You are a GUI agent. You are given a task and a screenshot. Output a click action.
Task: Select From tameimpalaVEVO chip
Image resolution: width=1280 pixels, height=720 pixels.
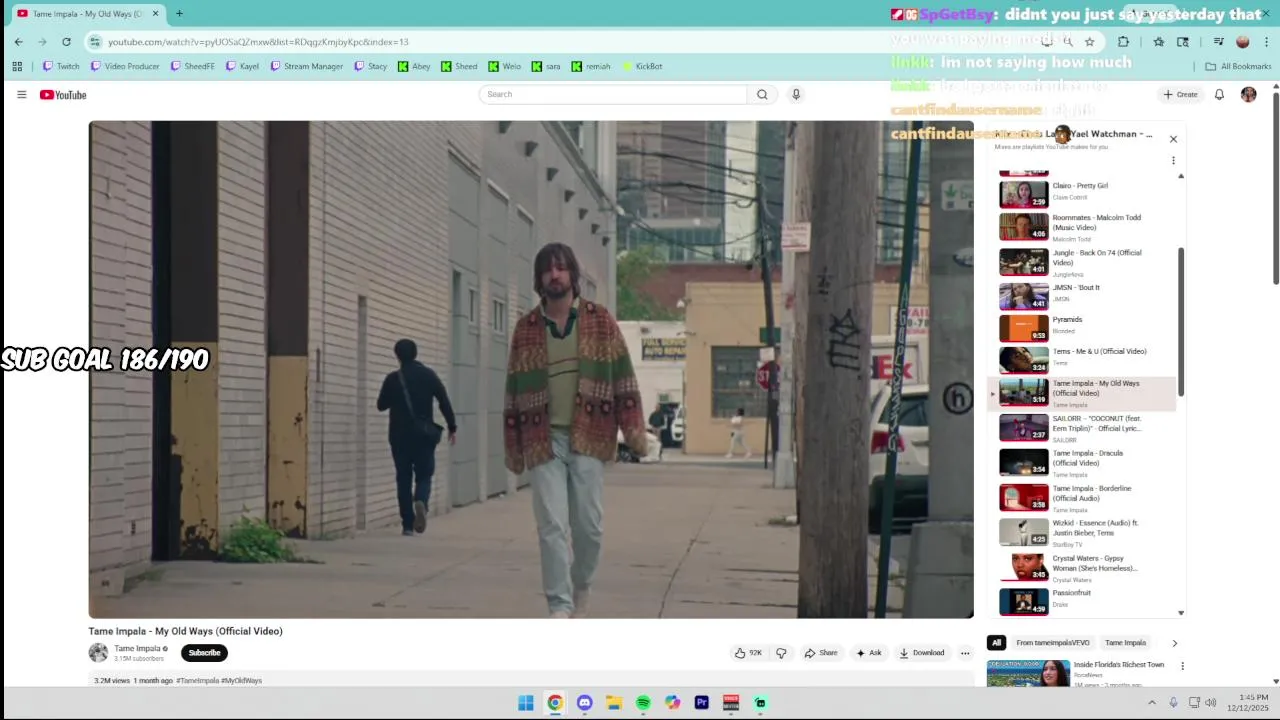click(x=1053, y=643)
